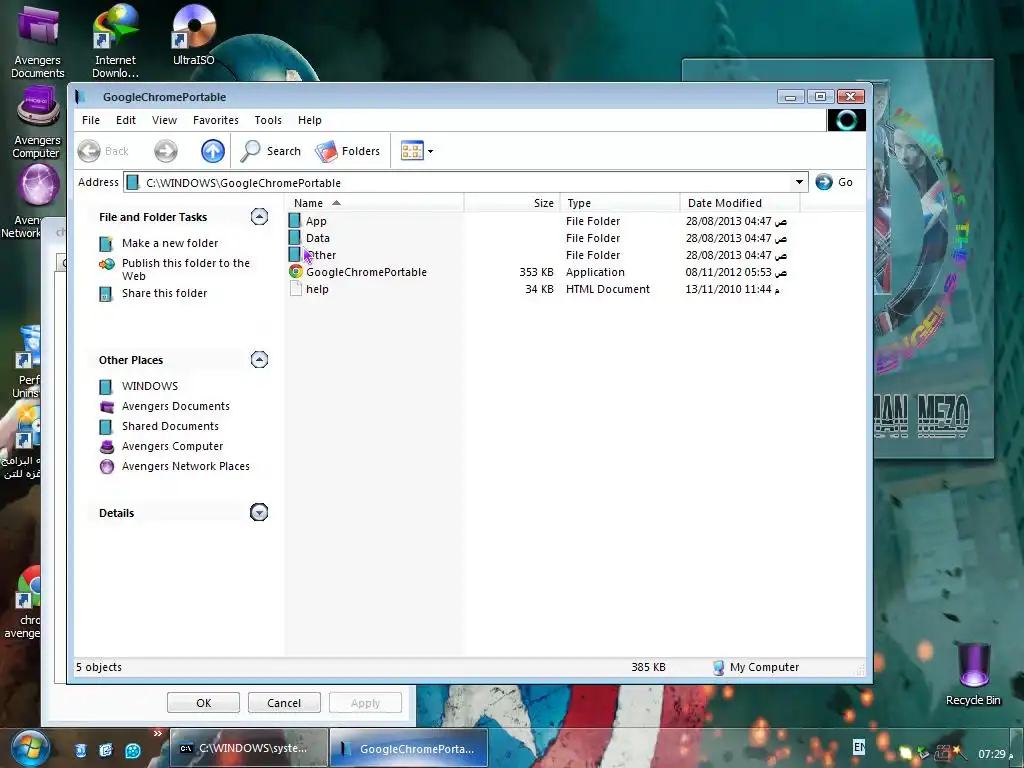The image size is (1024, 768).
Task: Expand the Address bar dropdown
Action: 799,182
